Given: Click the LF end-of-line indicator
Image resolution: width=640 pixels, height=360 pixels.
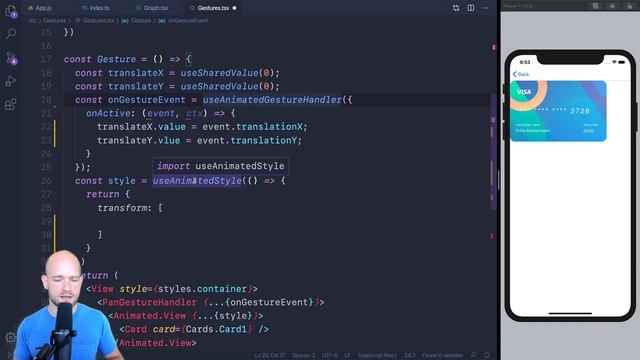Looking at the screenshot, I should pos(347,356).
